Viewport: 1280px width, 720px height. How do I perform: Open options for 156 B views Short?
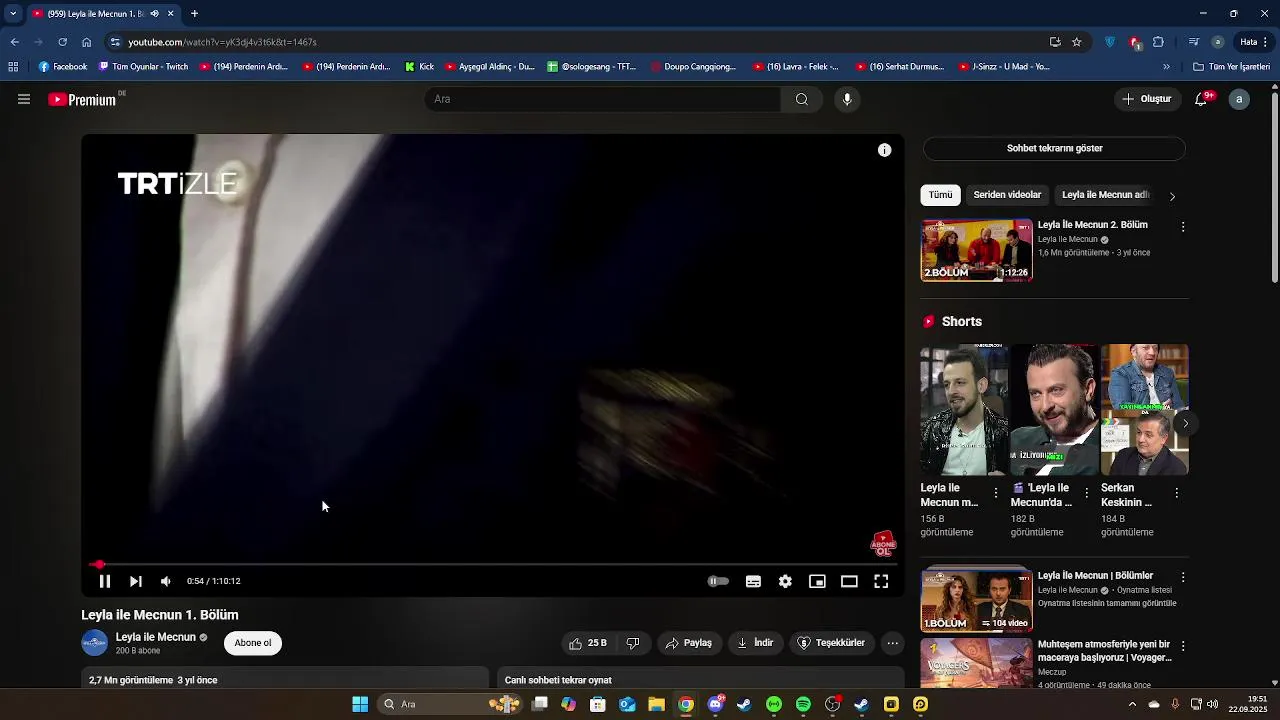(995, 493)
